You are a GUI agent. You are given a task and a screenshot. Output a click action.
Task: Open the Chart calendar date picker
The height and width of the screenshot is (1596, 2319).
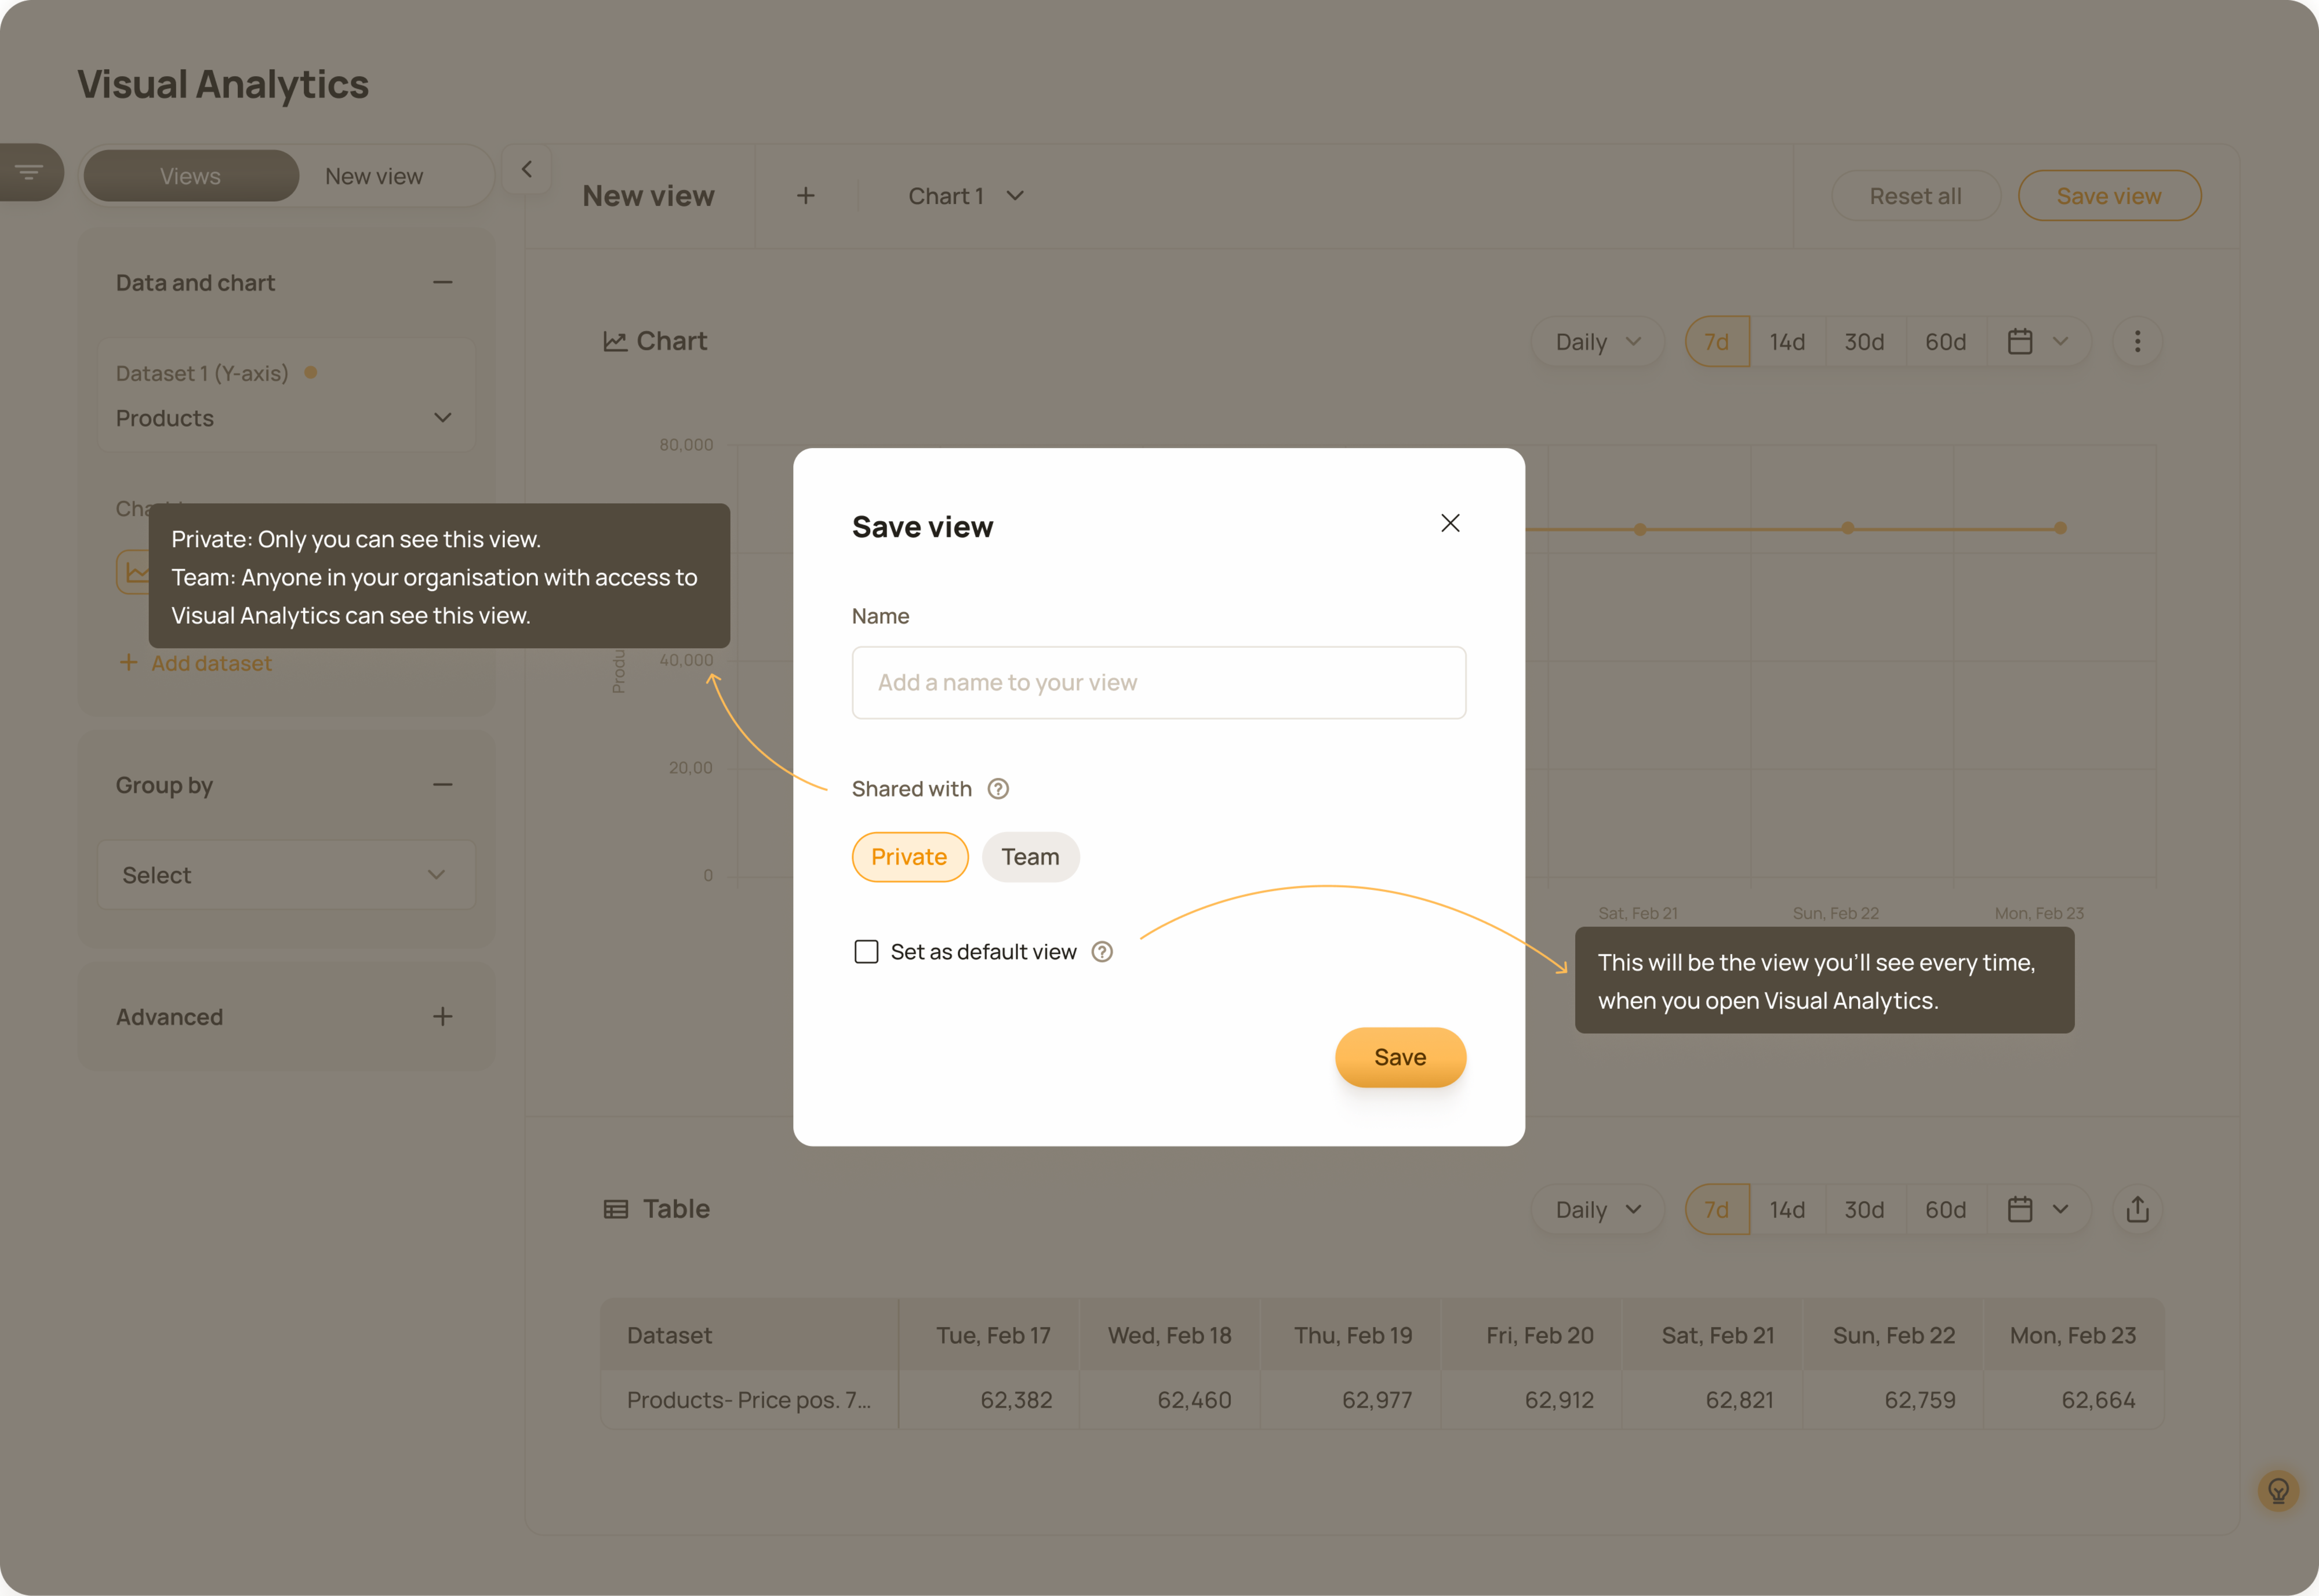point(2038,342)
